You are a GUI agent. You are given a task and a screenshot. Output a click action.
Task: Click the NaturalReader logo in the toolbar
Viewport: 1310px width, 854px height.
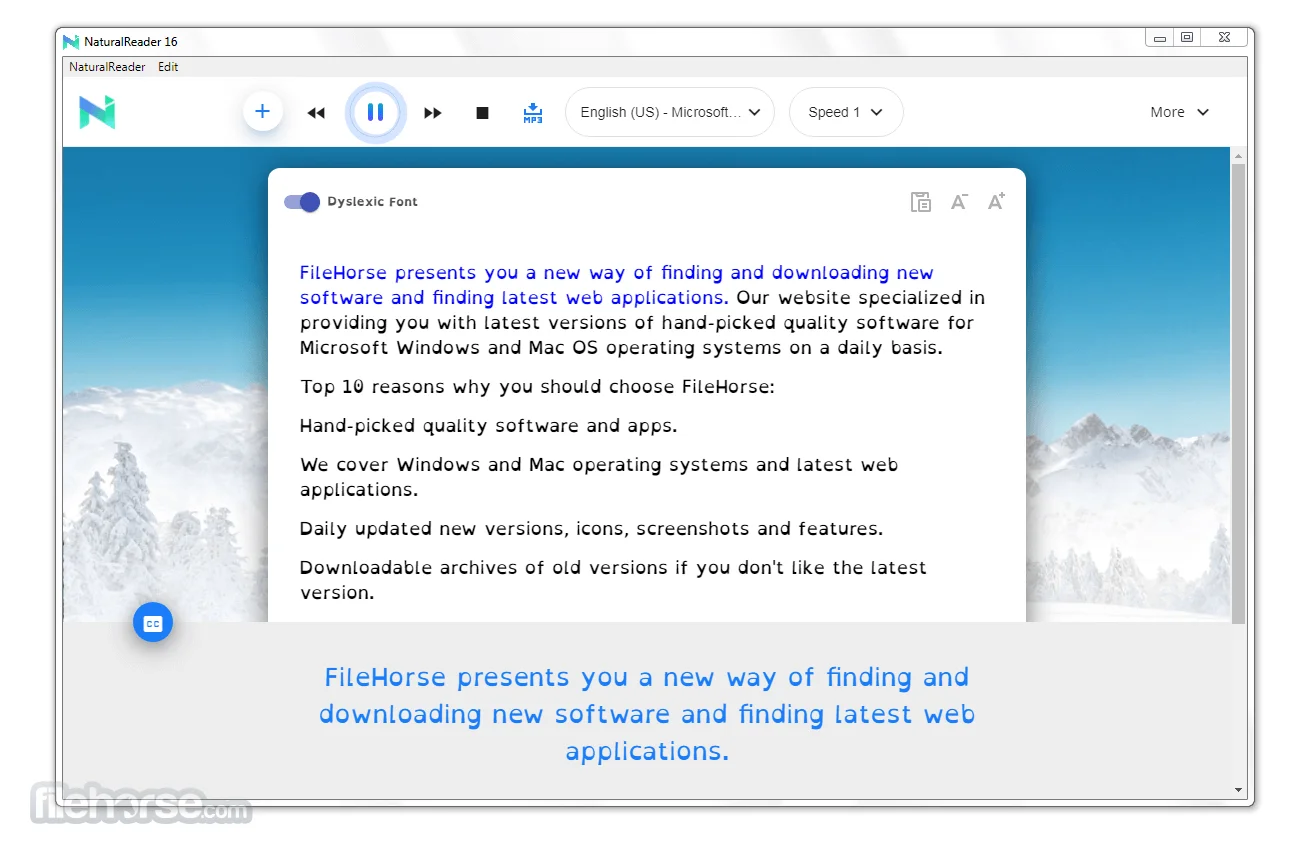[98, 112]
